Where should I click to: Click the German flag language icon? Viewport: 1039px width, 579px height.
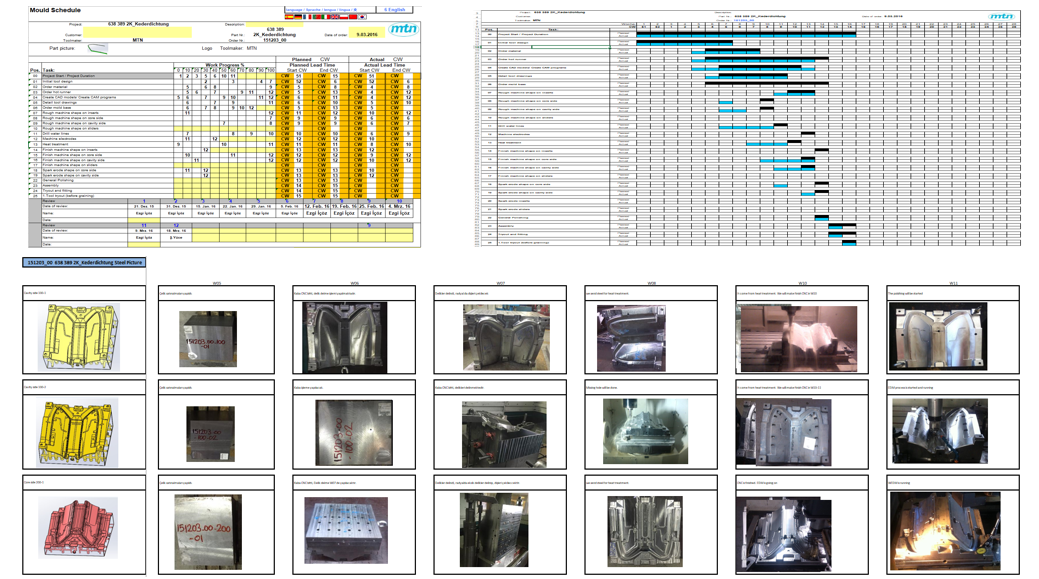click(x=298, y=17)
